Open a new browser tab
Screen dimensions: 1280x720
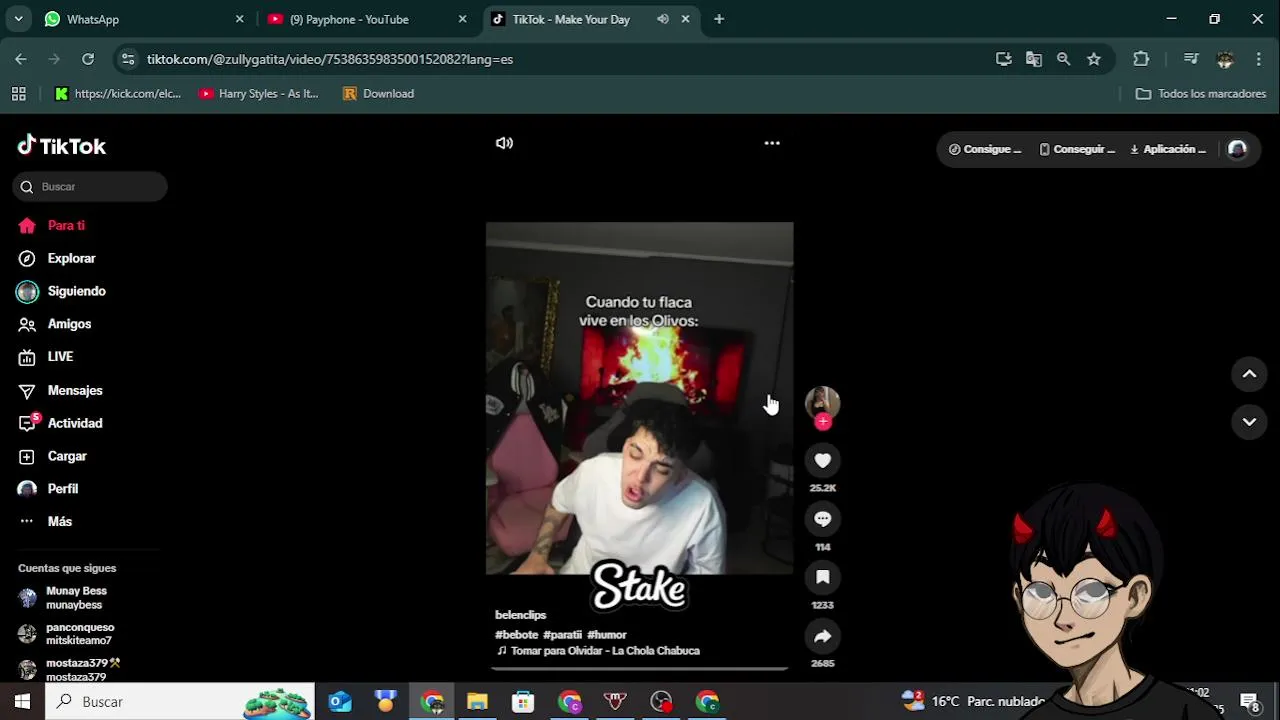coord(719,19)
